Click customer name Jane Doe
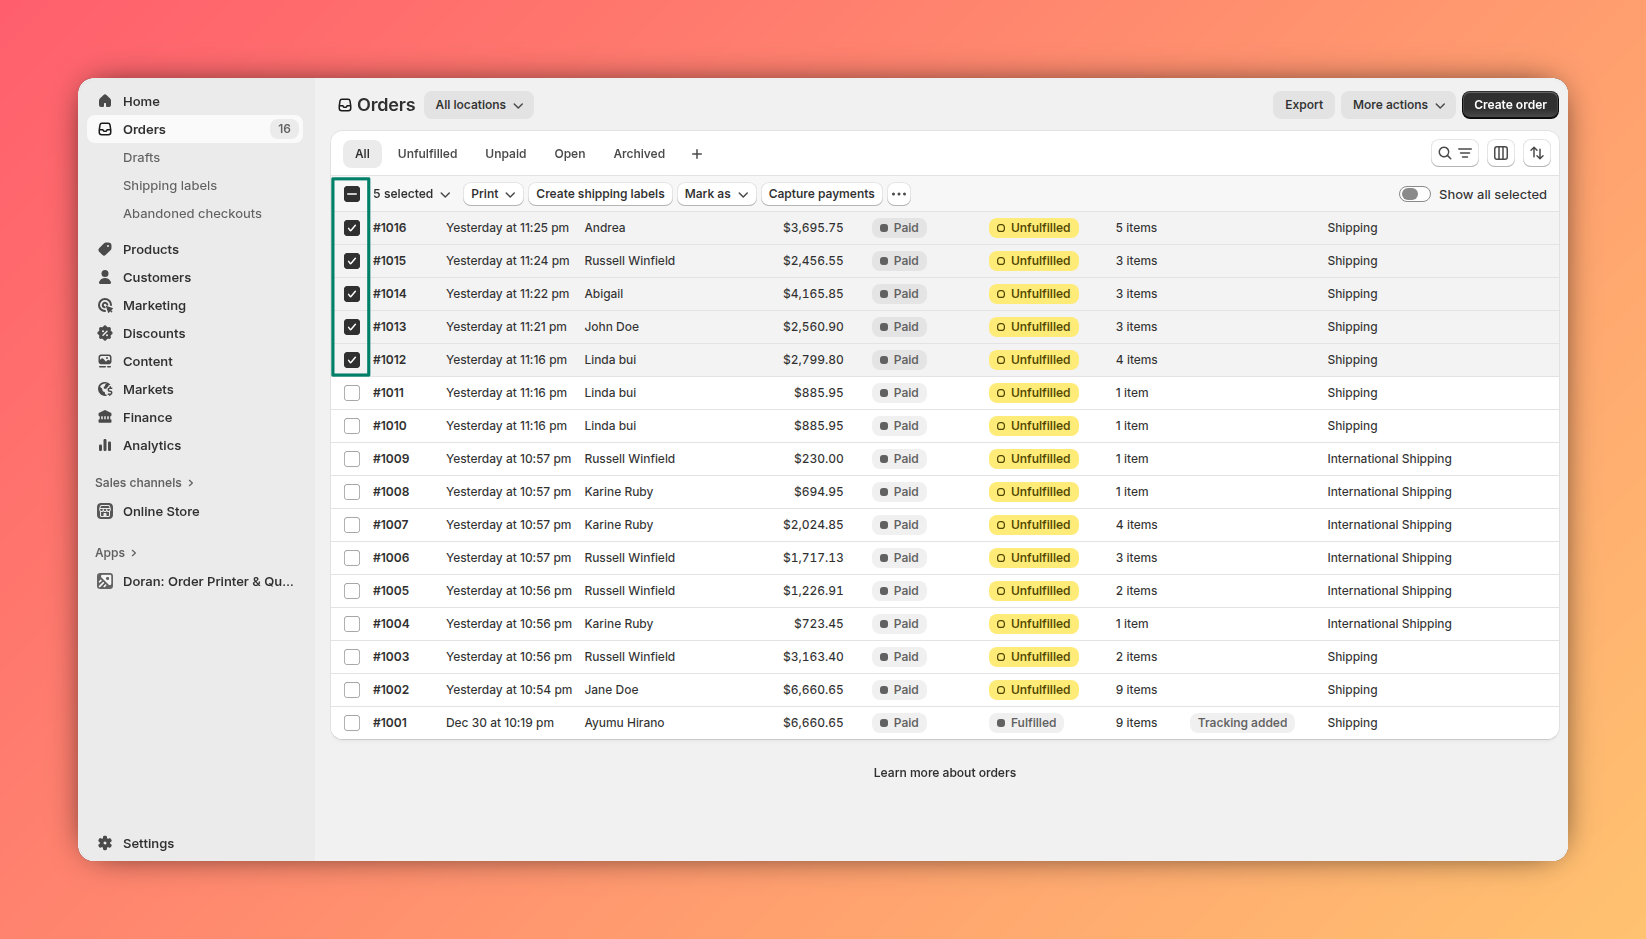1646x939 pixels. click(x=611, y=690)
